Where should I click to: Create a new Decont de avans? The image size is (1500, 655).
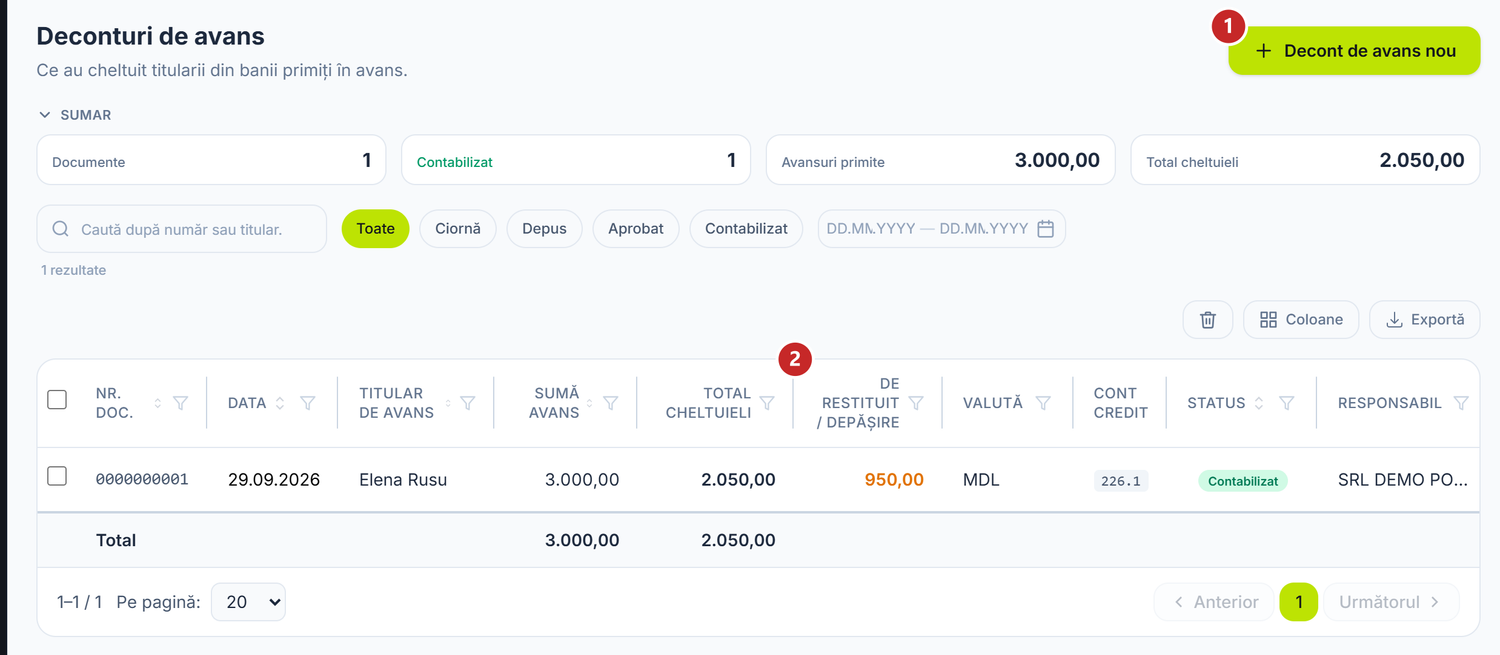(x=1354, y=51)
